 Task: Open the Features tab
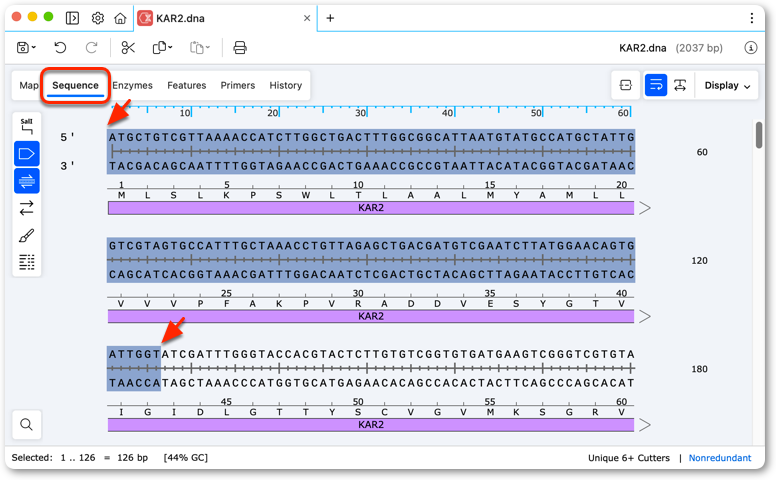(x=187, y=85)
